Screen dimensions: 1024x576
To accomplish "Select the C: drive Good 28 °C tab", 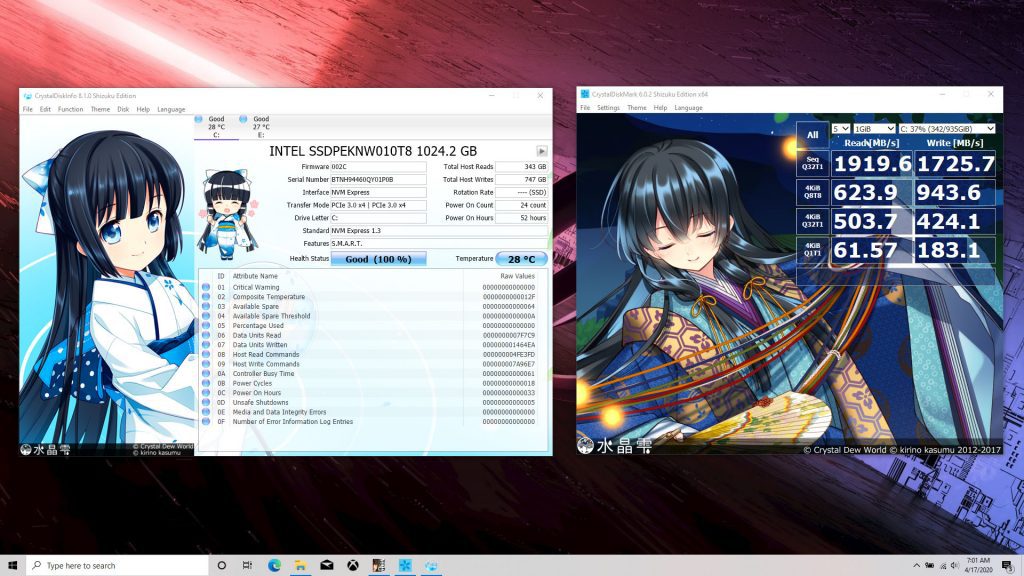I will point(216,126).
